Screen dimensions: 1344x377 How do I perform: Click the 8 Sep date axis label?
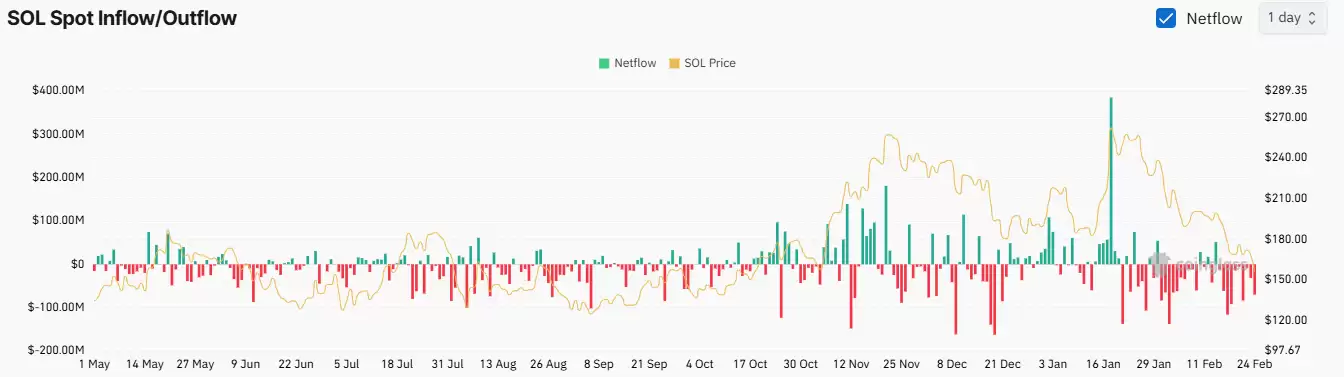click(600, 364)
